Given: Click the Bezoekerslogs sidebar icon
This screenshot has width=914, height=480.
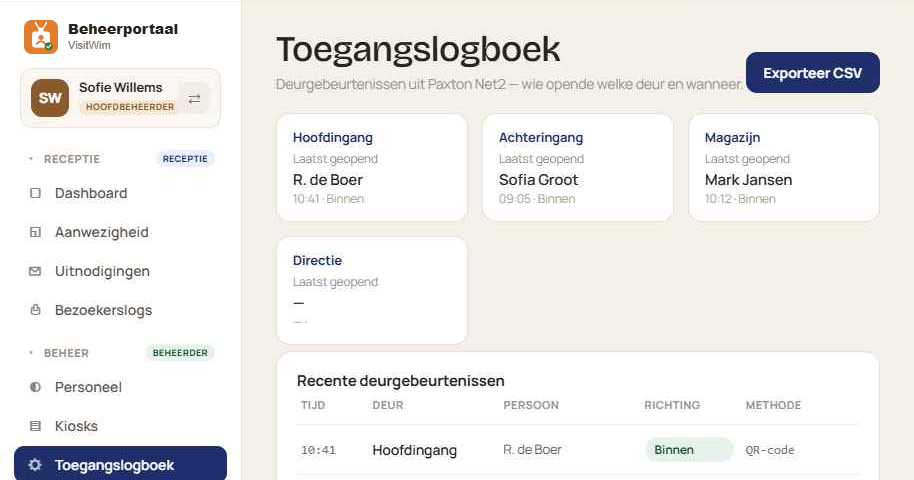Looking at the screenshot, I should [x=36, y=310].
